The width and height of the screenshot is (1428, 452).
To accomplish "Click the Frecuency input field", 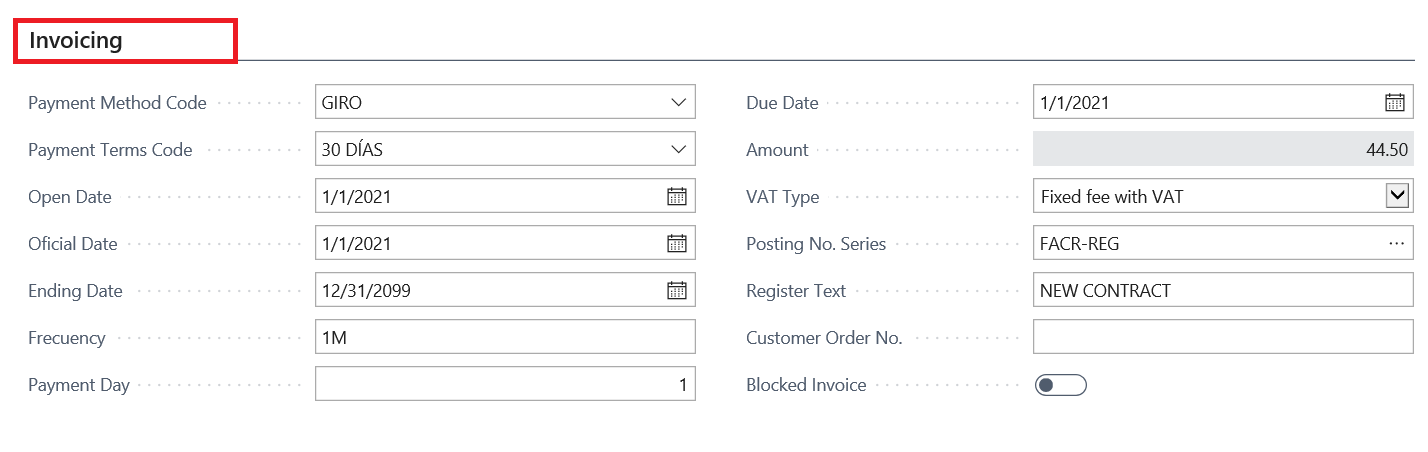I will coord(504,338).
